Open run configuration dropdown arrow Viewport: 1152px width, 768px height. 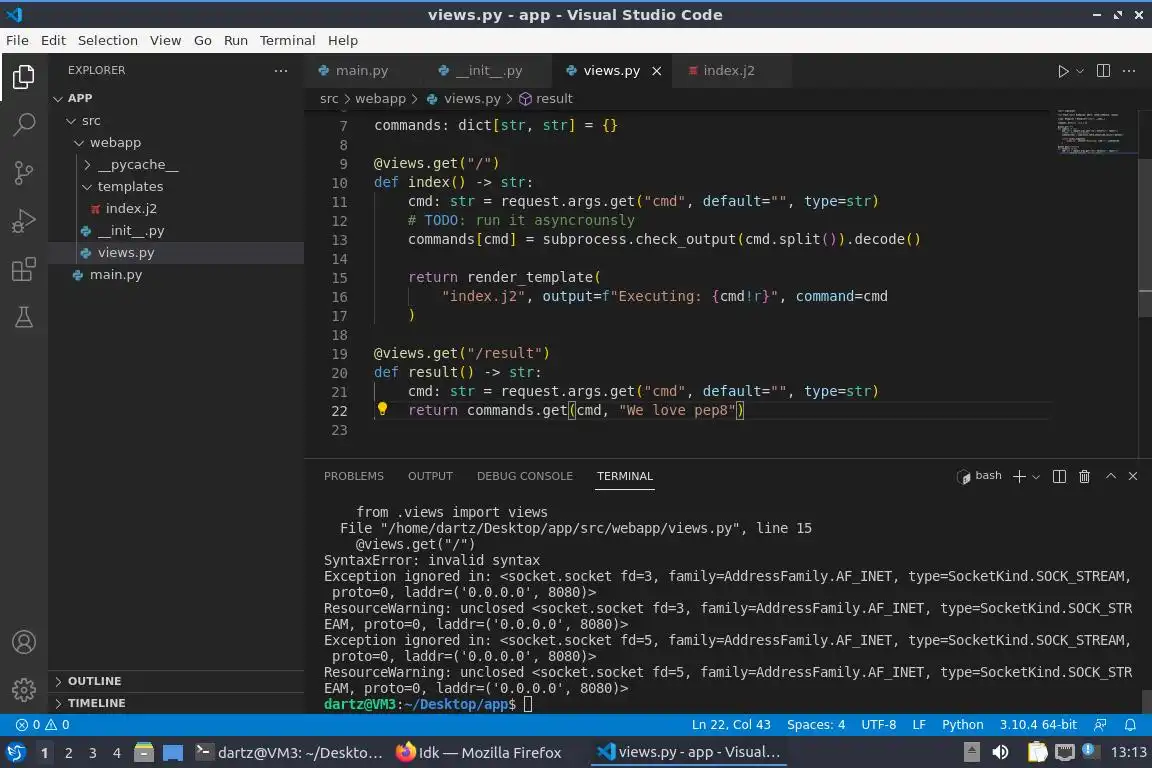[1079, 71]
